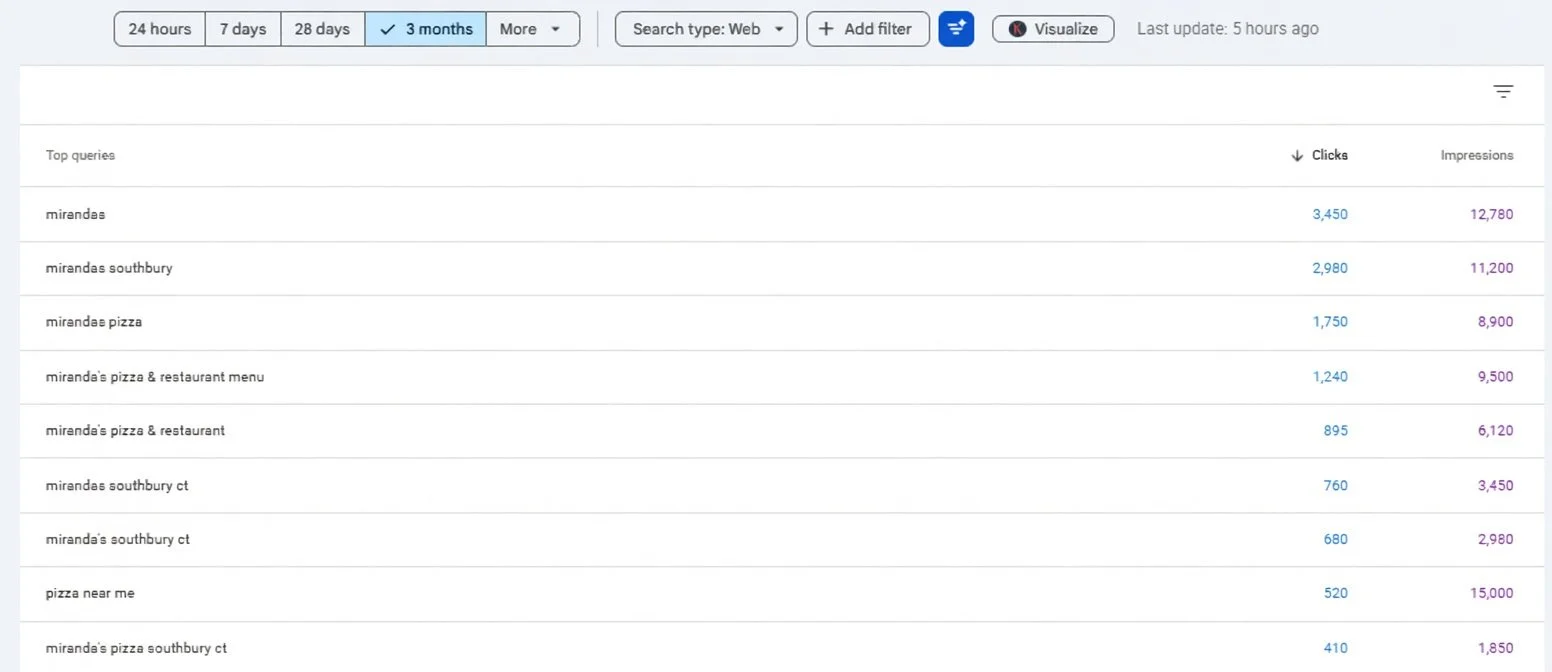Open the 'mirandas southbury' query row
This screenshot has height=672, width=1552.
coord(782,268)
